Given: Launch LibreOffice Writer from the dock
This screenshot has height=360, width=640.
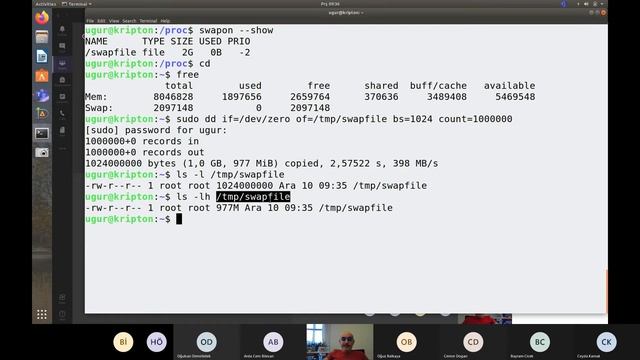Looking at the screenshot, I should pos(42,56).
